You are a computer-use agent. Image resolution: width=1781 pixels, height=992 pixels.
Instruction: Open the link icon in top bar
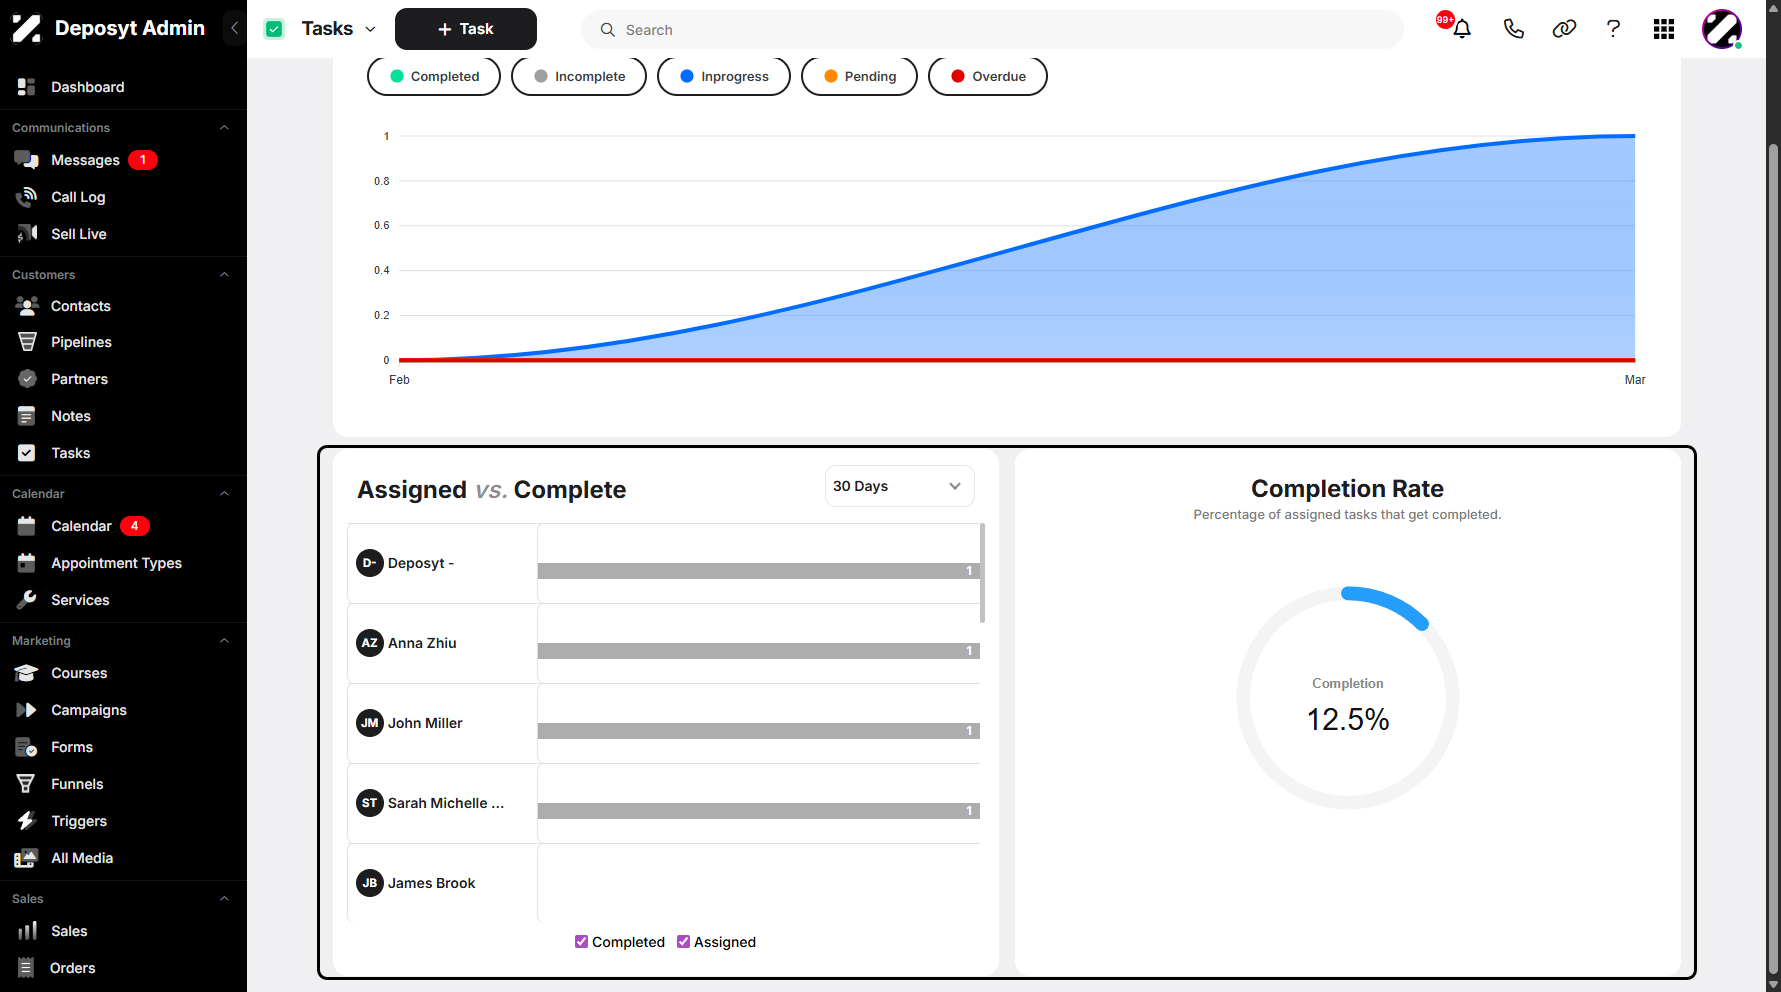[1564, 29]
